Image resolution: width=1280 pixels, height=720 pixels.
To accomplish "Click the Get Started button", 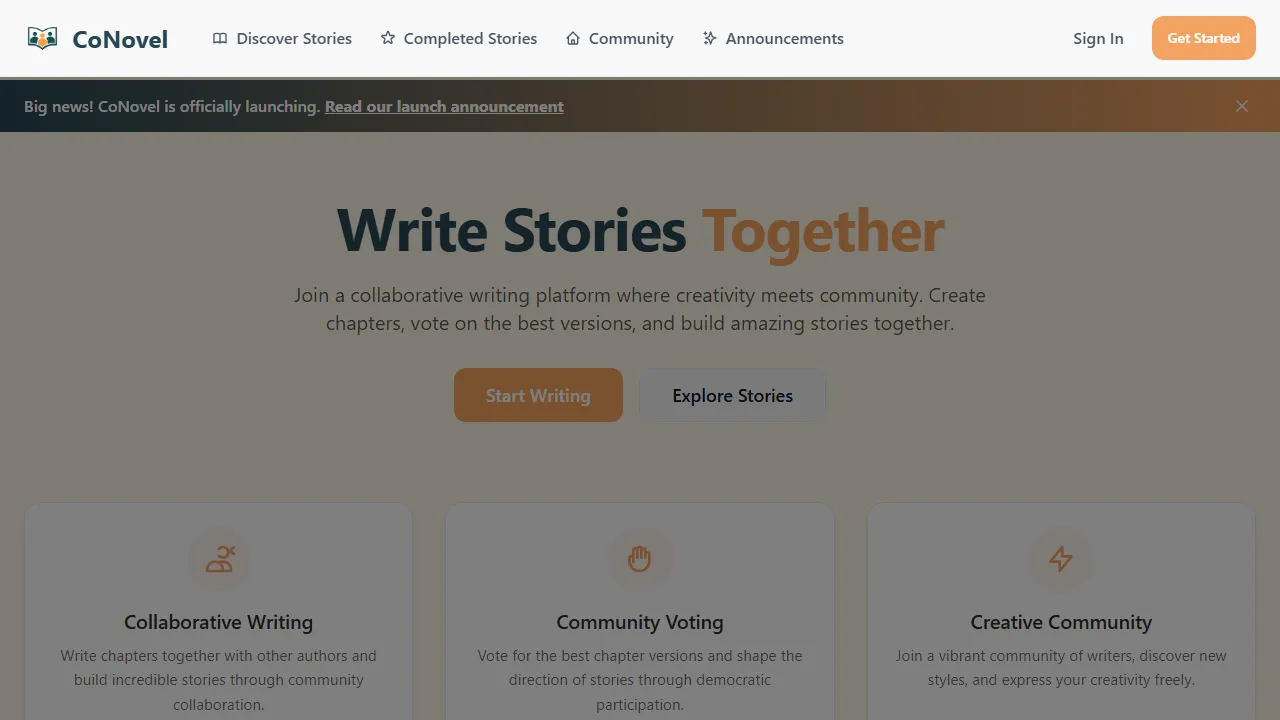I will tap(1204, 38).
